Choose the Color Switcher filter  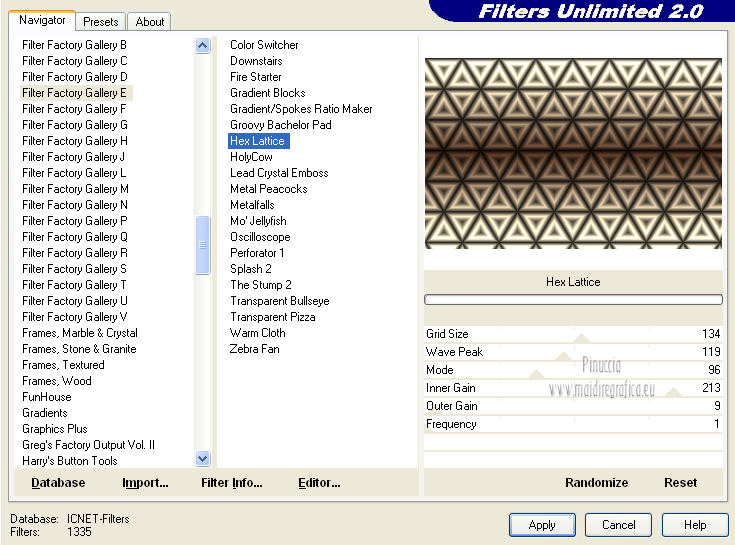pos(264,45)
